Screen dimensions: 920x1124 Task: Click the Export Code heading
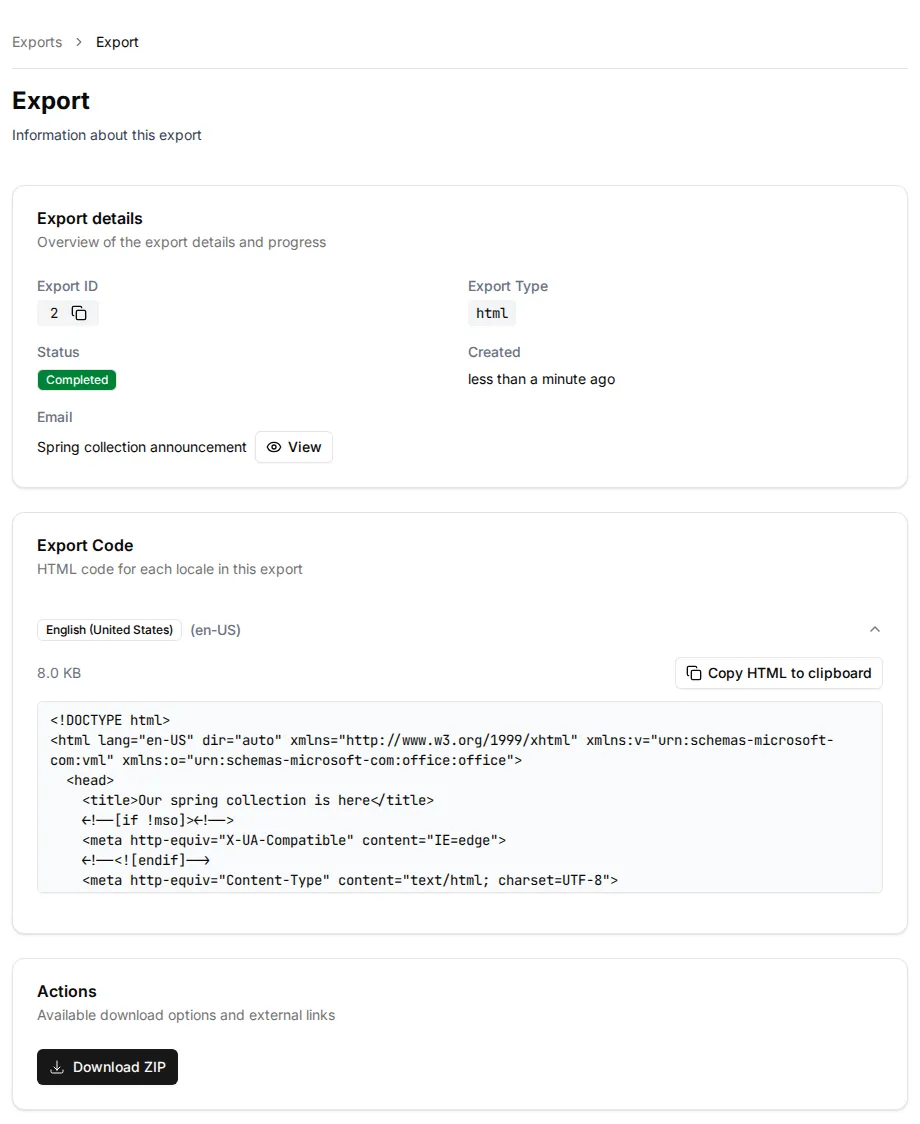(85, 546)
